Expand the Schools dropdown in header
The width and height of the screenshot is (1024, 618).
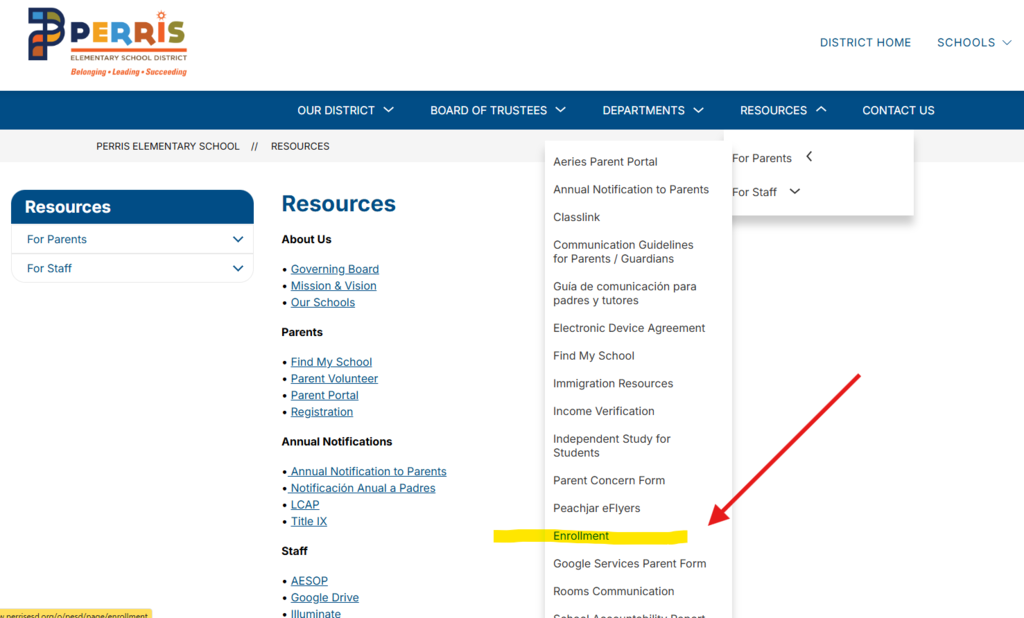974,43
